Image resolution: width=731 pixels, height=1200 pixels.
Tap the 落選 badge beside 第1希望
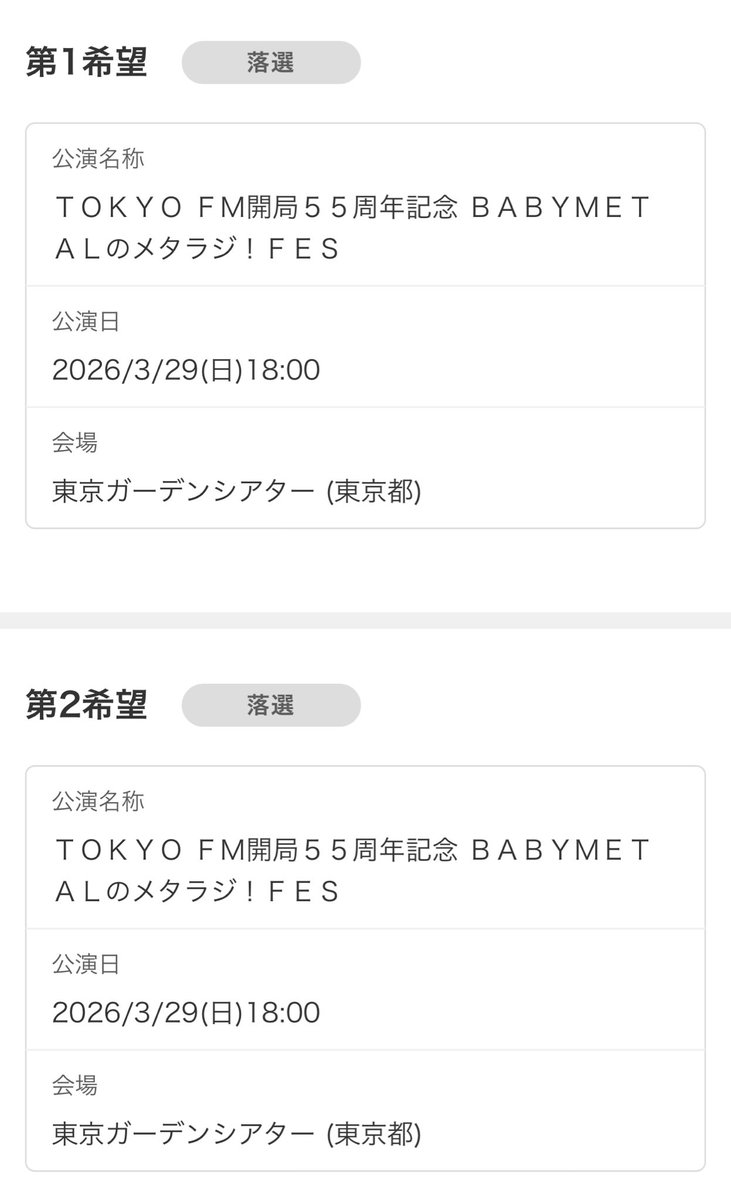pyautogui.click(x=271, y=62)
